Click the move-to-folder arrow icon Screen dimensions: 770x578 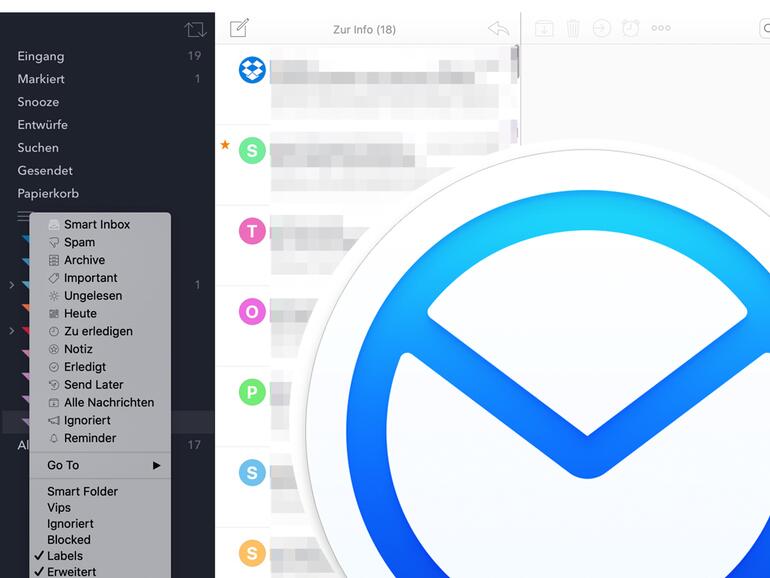pos(602,28)
